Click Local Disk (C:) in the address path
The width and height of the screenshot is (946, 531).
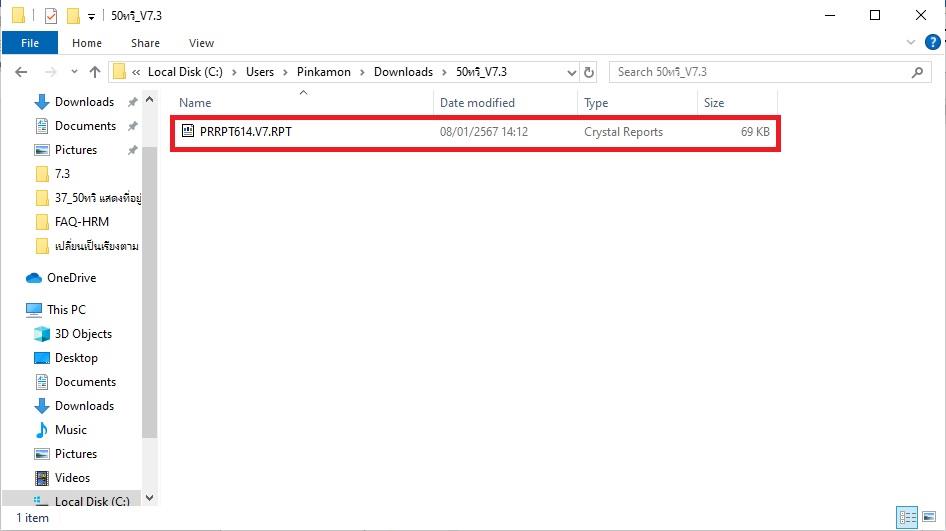[x=185, y=72]
